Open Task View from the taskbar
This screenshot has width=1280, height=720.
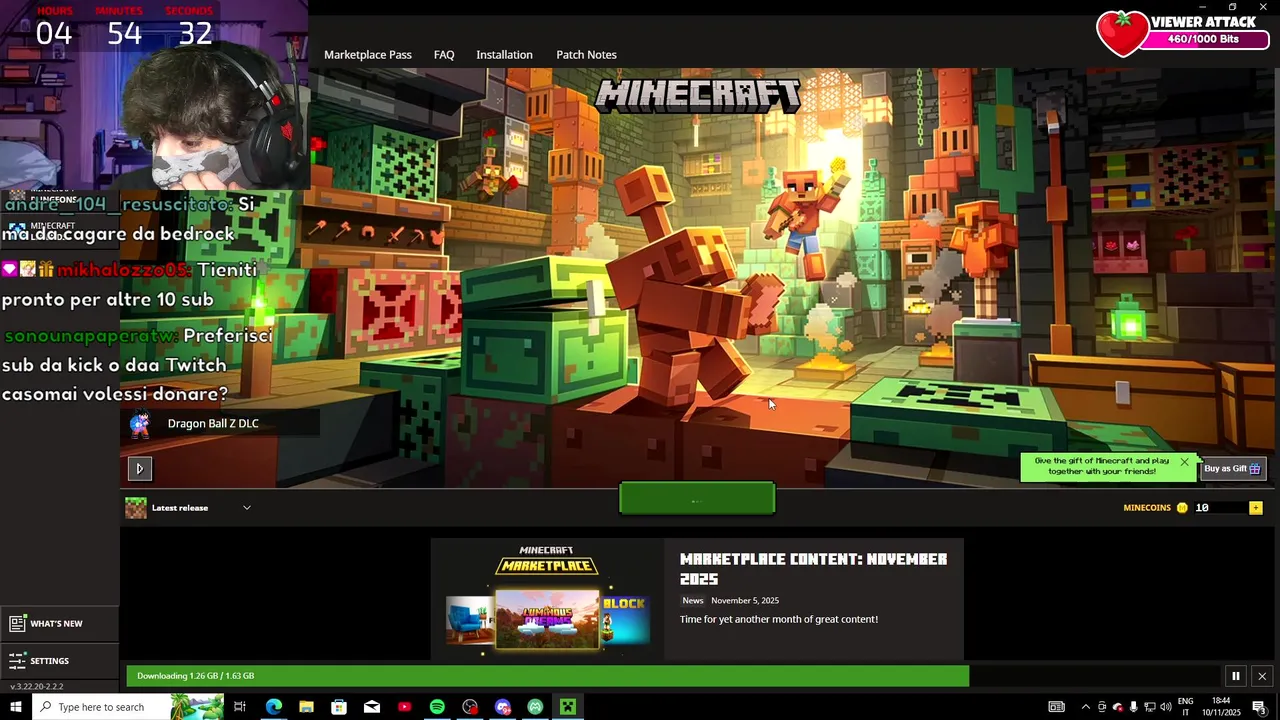coord(240,707)
